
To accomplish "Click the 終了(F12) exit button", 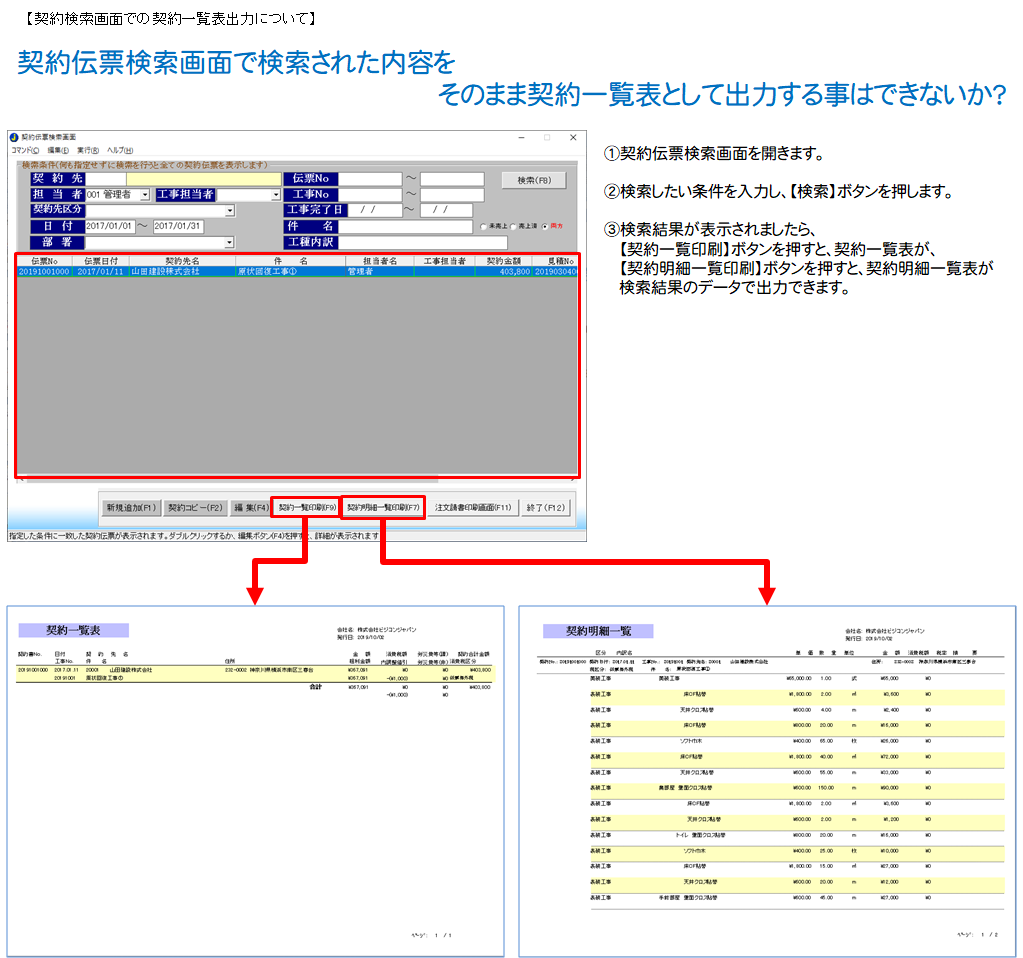I will click(x=546, y=508).
